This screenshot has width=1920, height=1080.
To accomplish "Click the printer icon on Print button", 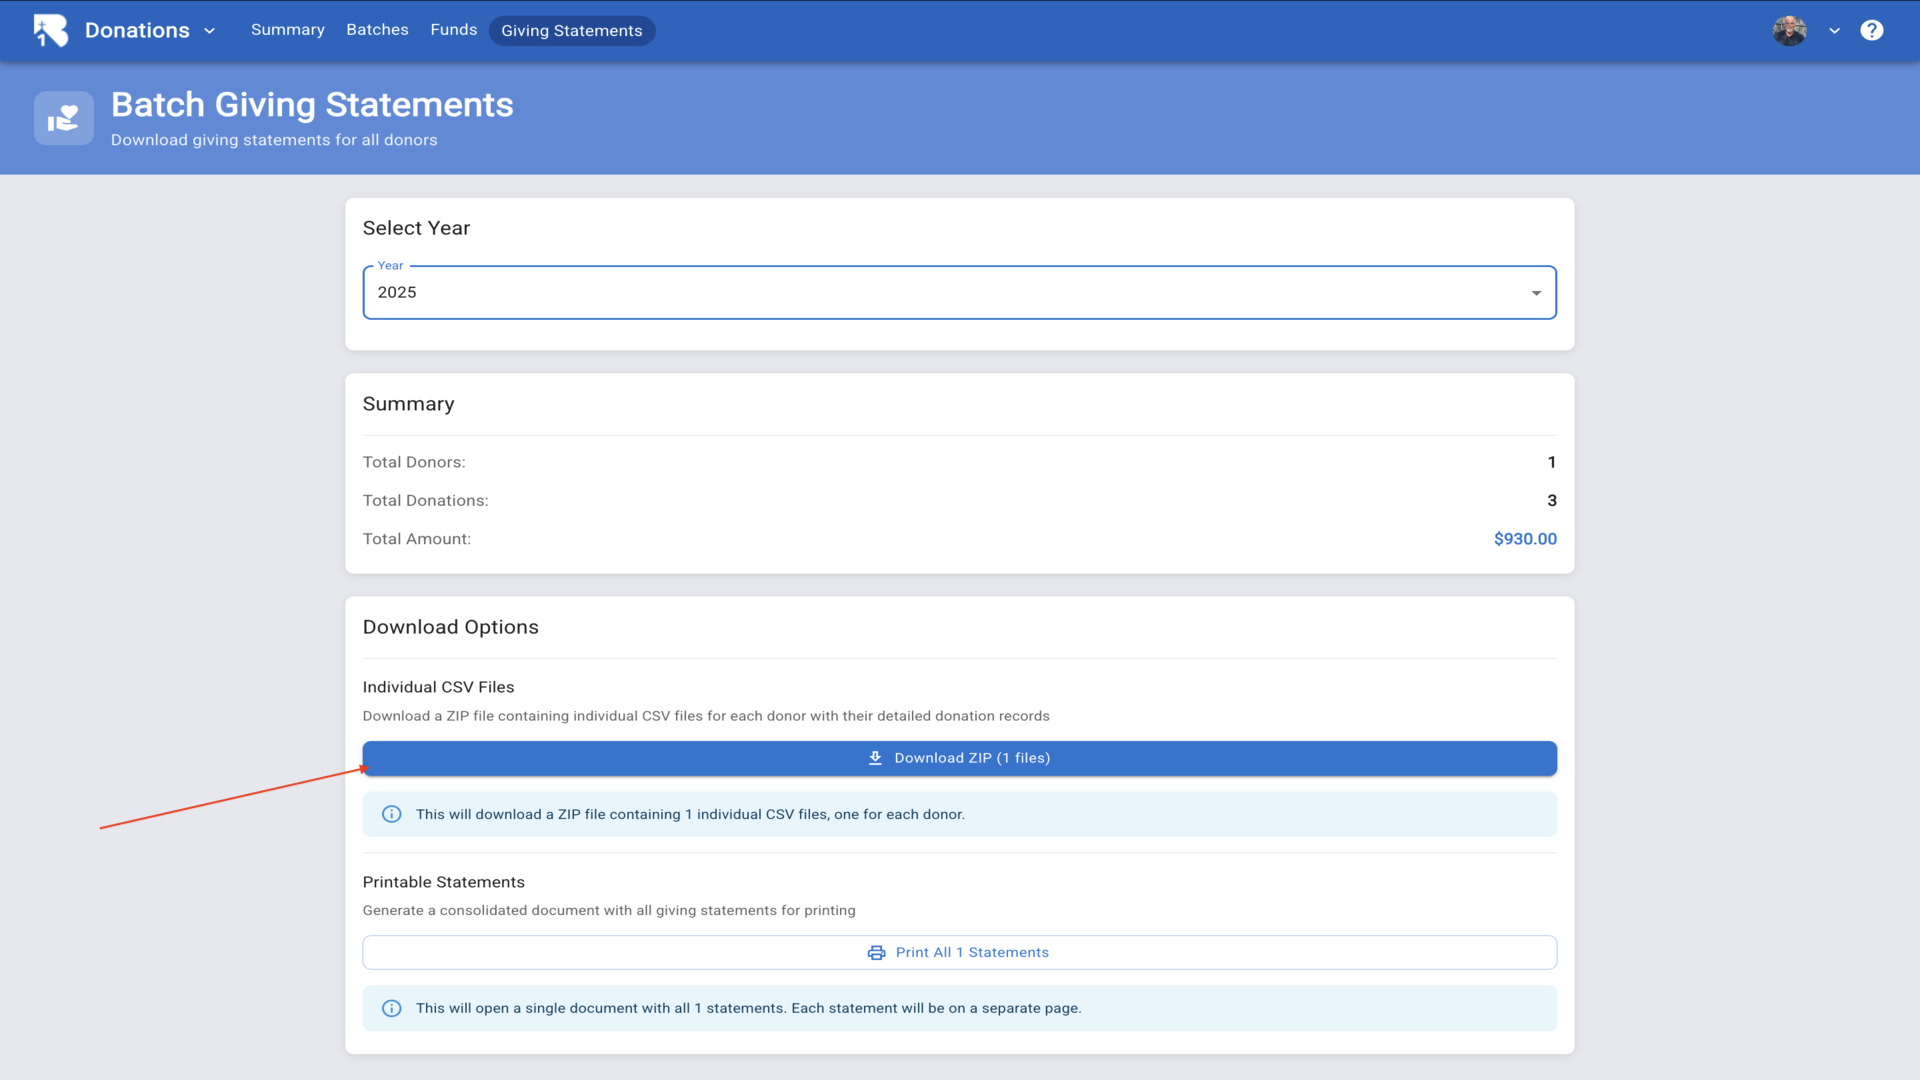I will [x=876, y=952].
